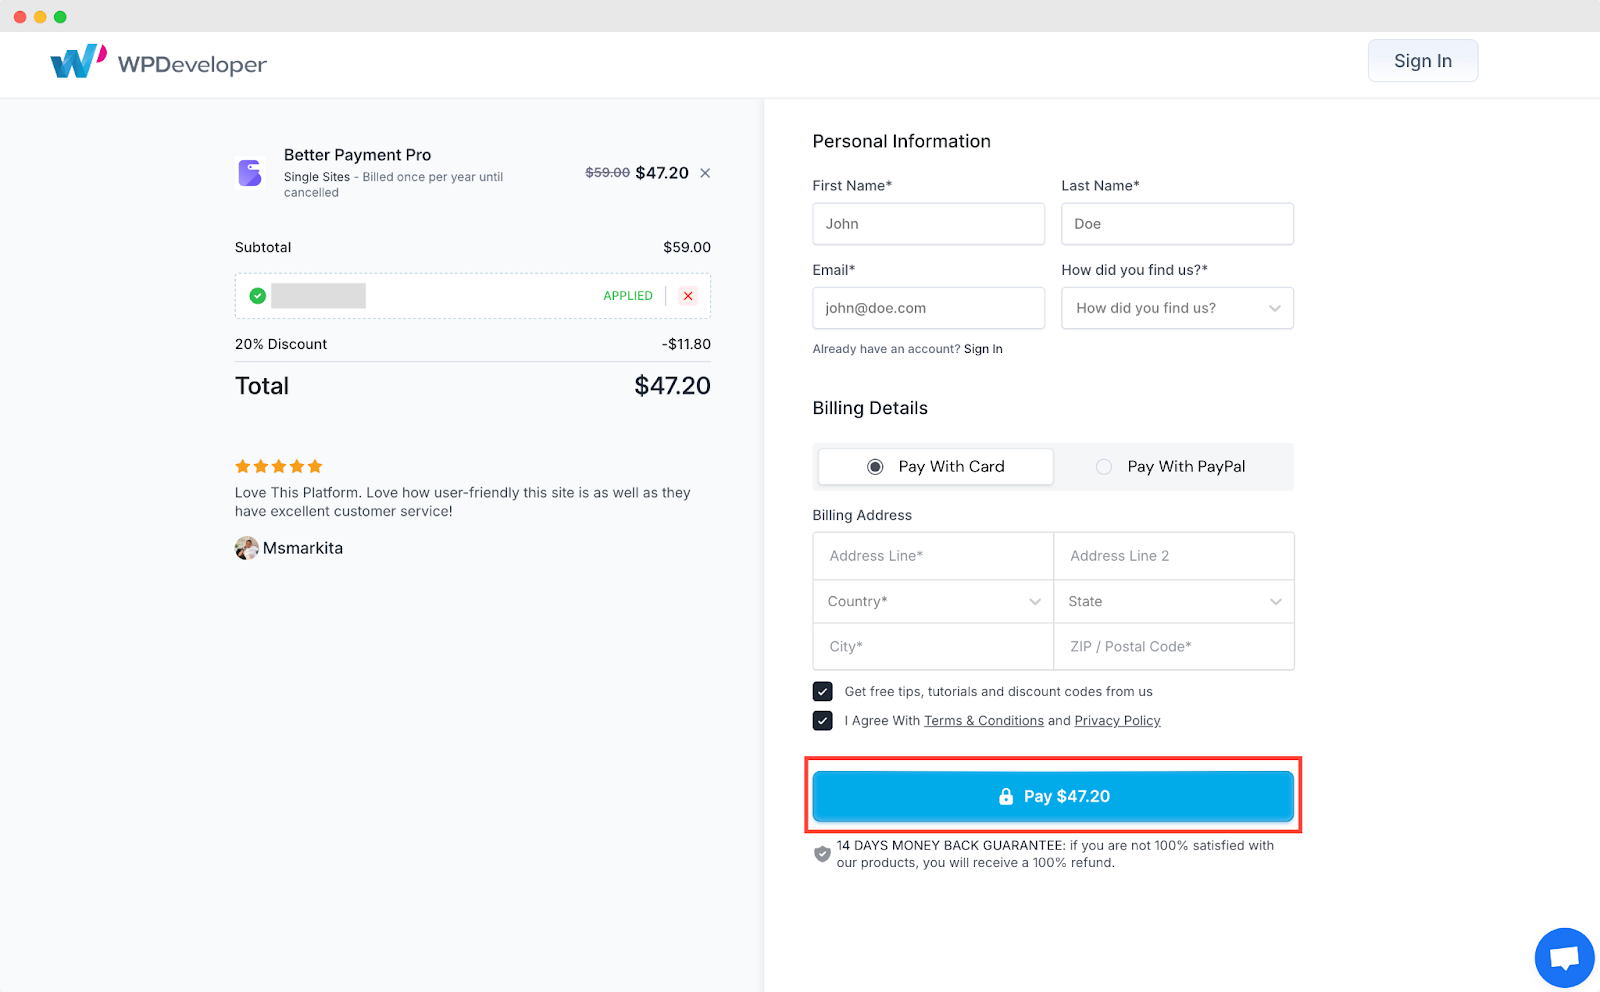
Task: Toggle the Terms agreement checkbox
Action: tap(823, 721)
